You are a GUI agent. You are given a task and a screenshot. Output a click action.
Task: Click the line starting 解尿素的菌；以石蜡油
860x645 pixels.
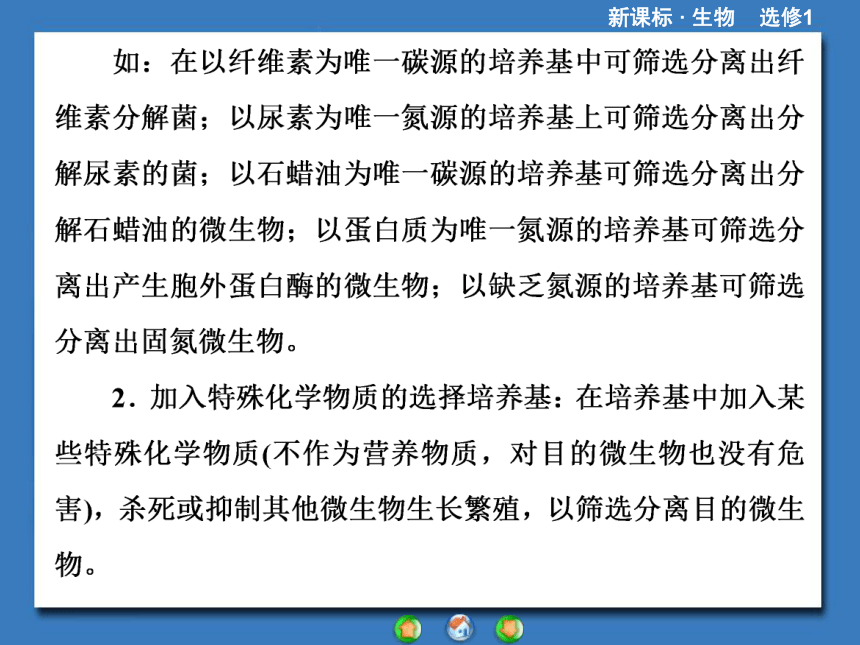tap(429, 174)
